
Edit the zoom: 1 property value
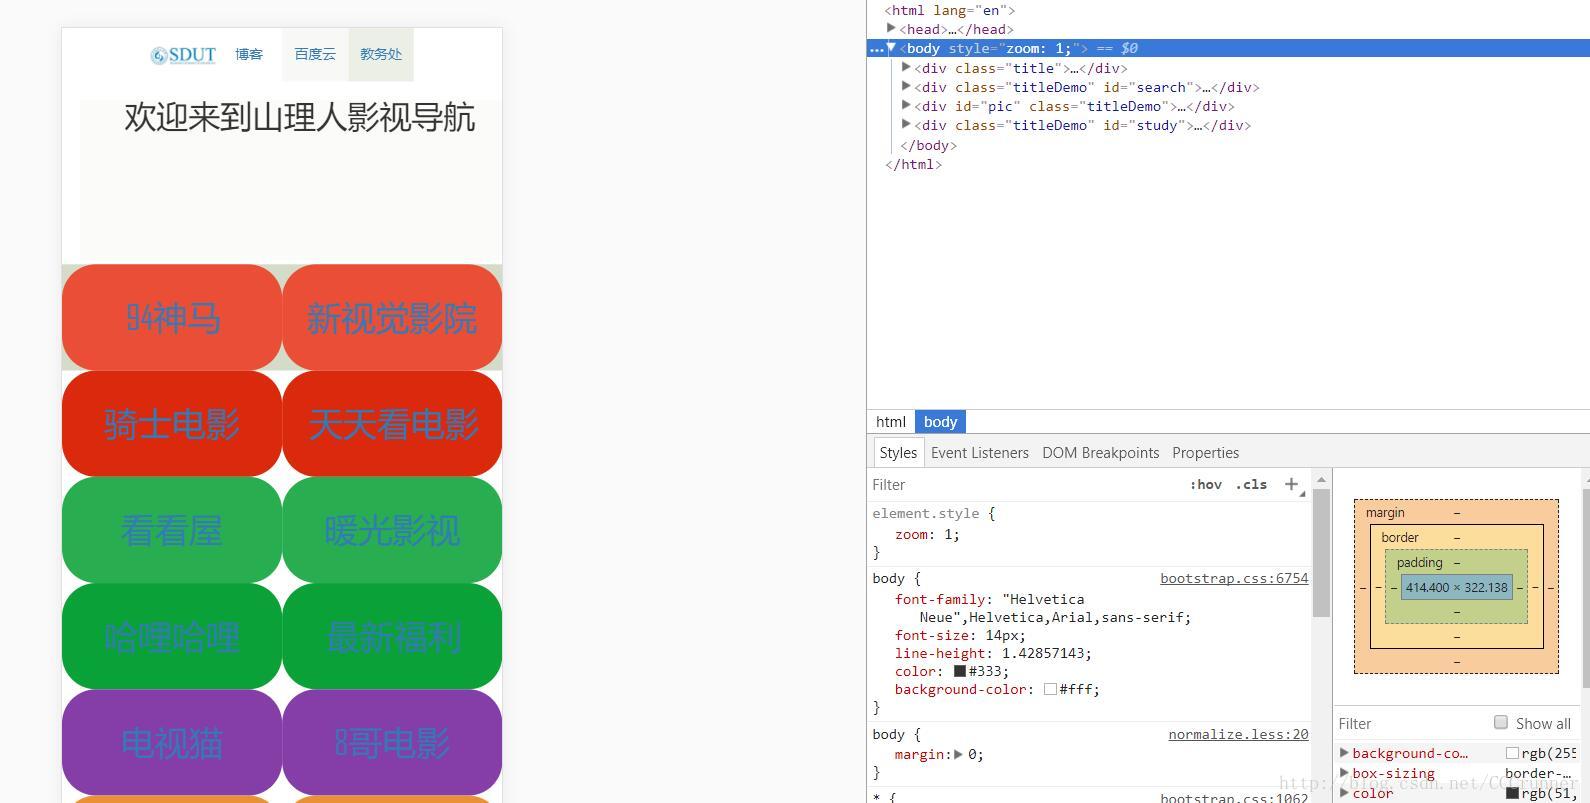point(947,534)
